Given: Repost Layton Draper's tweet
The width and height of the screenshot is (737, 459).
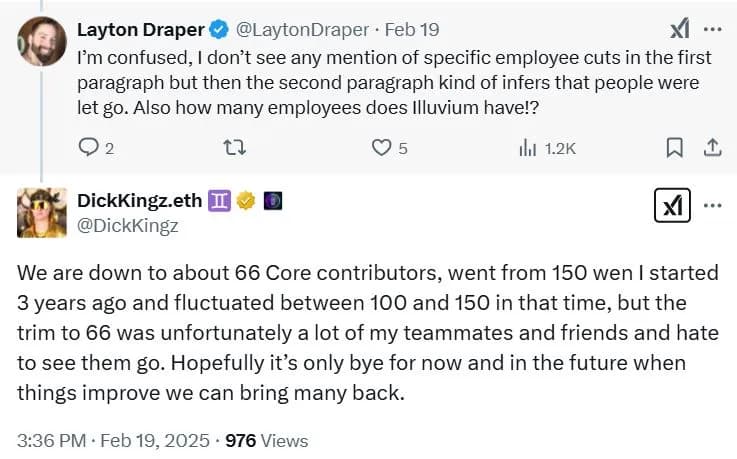Looking at the screenshot, I should click(x=234, y=148).
